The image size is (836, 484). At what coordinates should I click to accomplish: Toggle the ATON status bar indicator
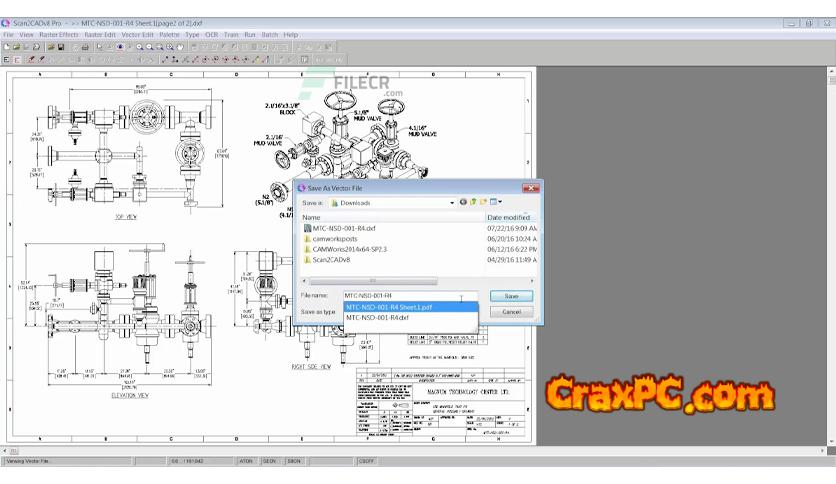(244, 461)
